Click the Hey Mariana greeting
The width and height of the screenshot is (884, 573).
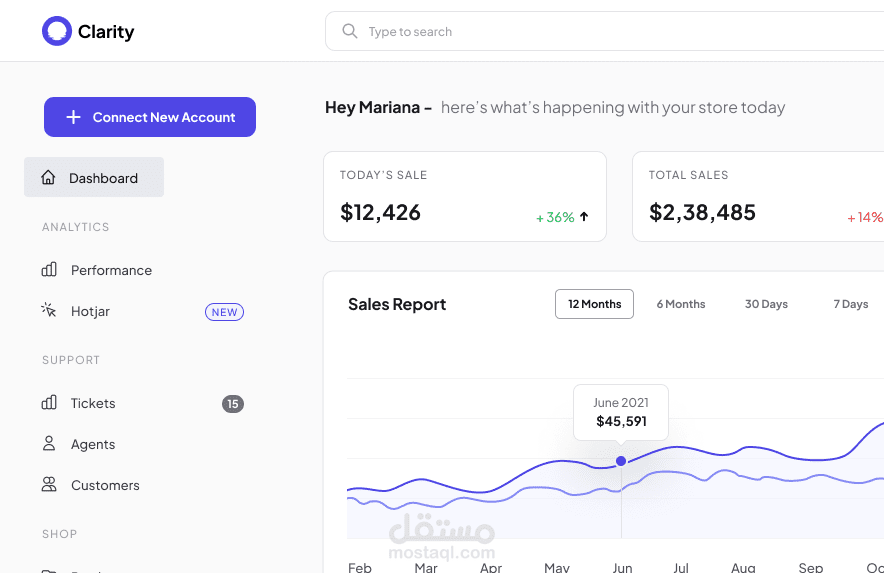tap(378, 107)
